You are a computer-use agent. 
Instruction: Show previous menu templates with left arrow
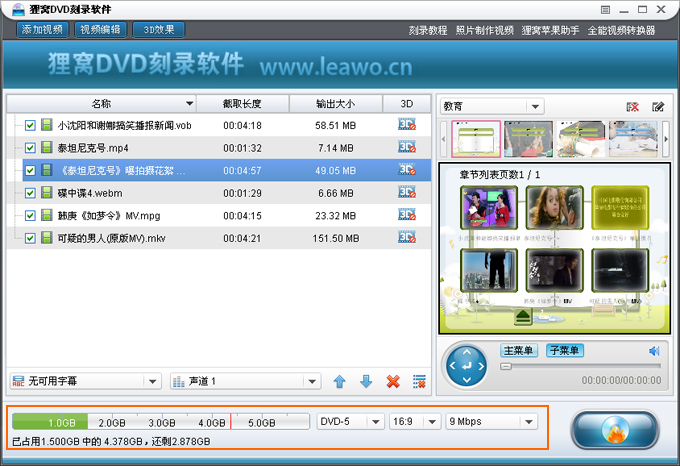coord(443,139)
